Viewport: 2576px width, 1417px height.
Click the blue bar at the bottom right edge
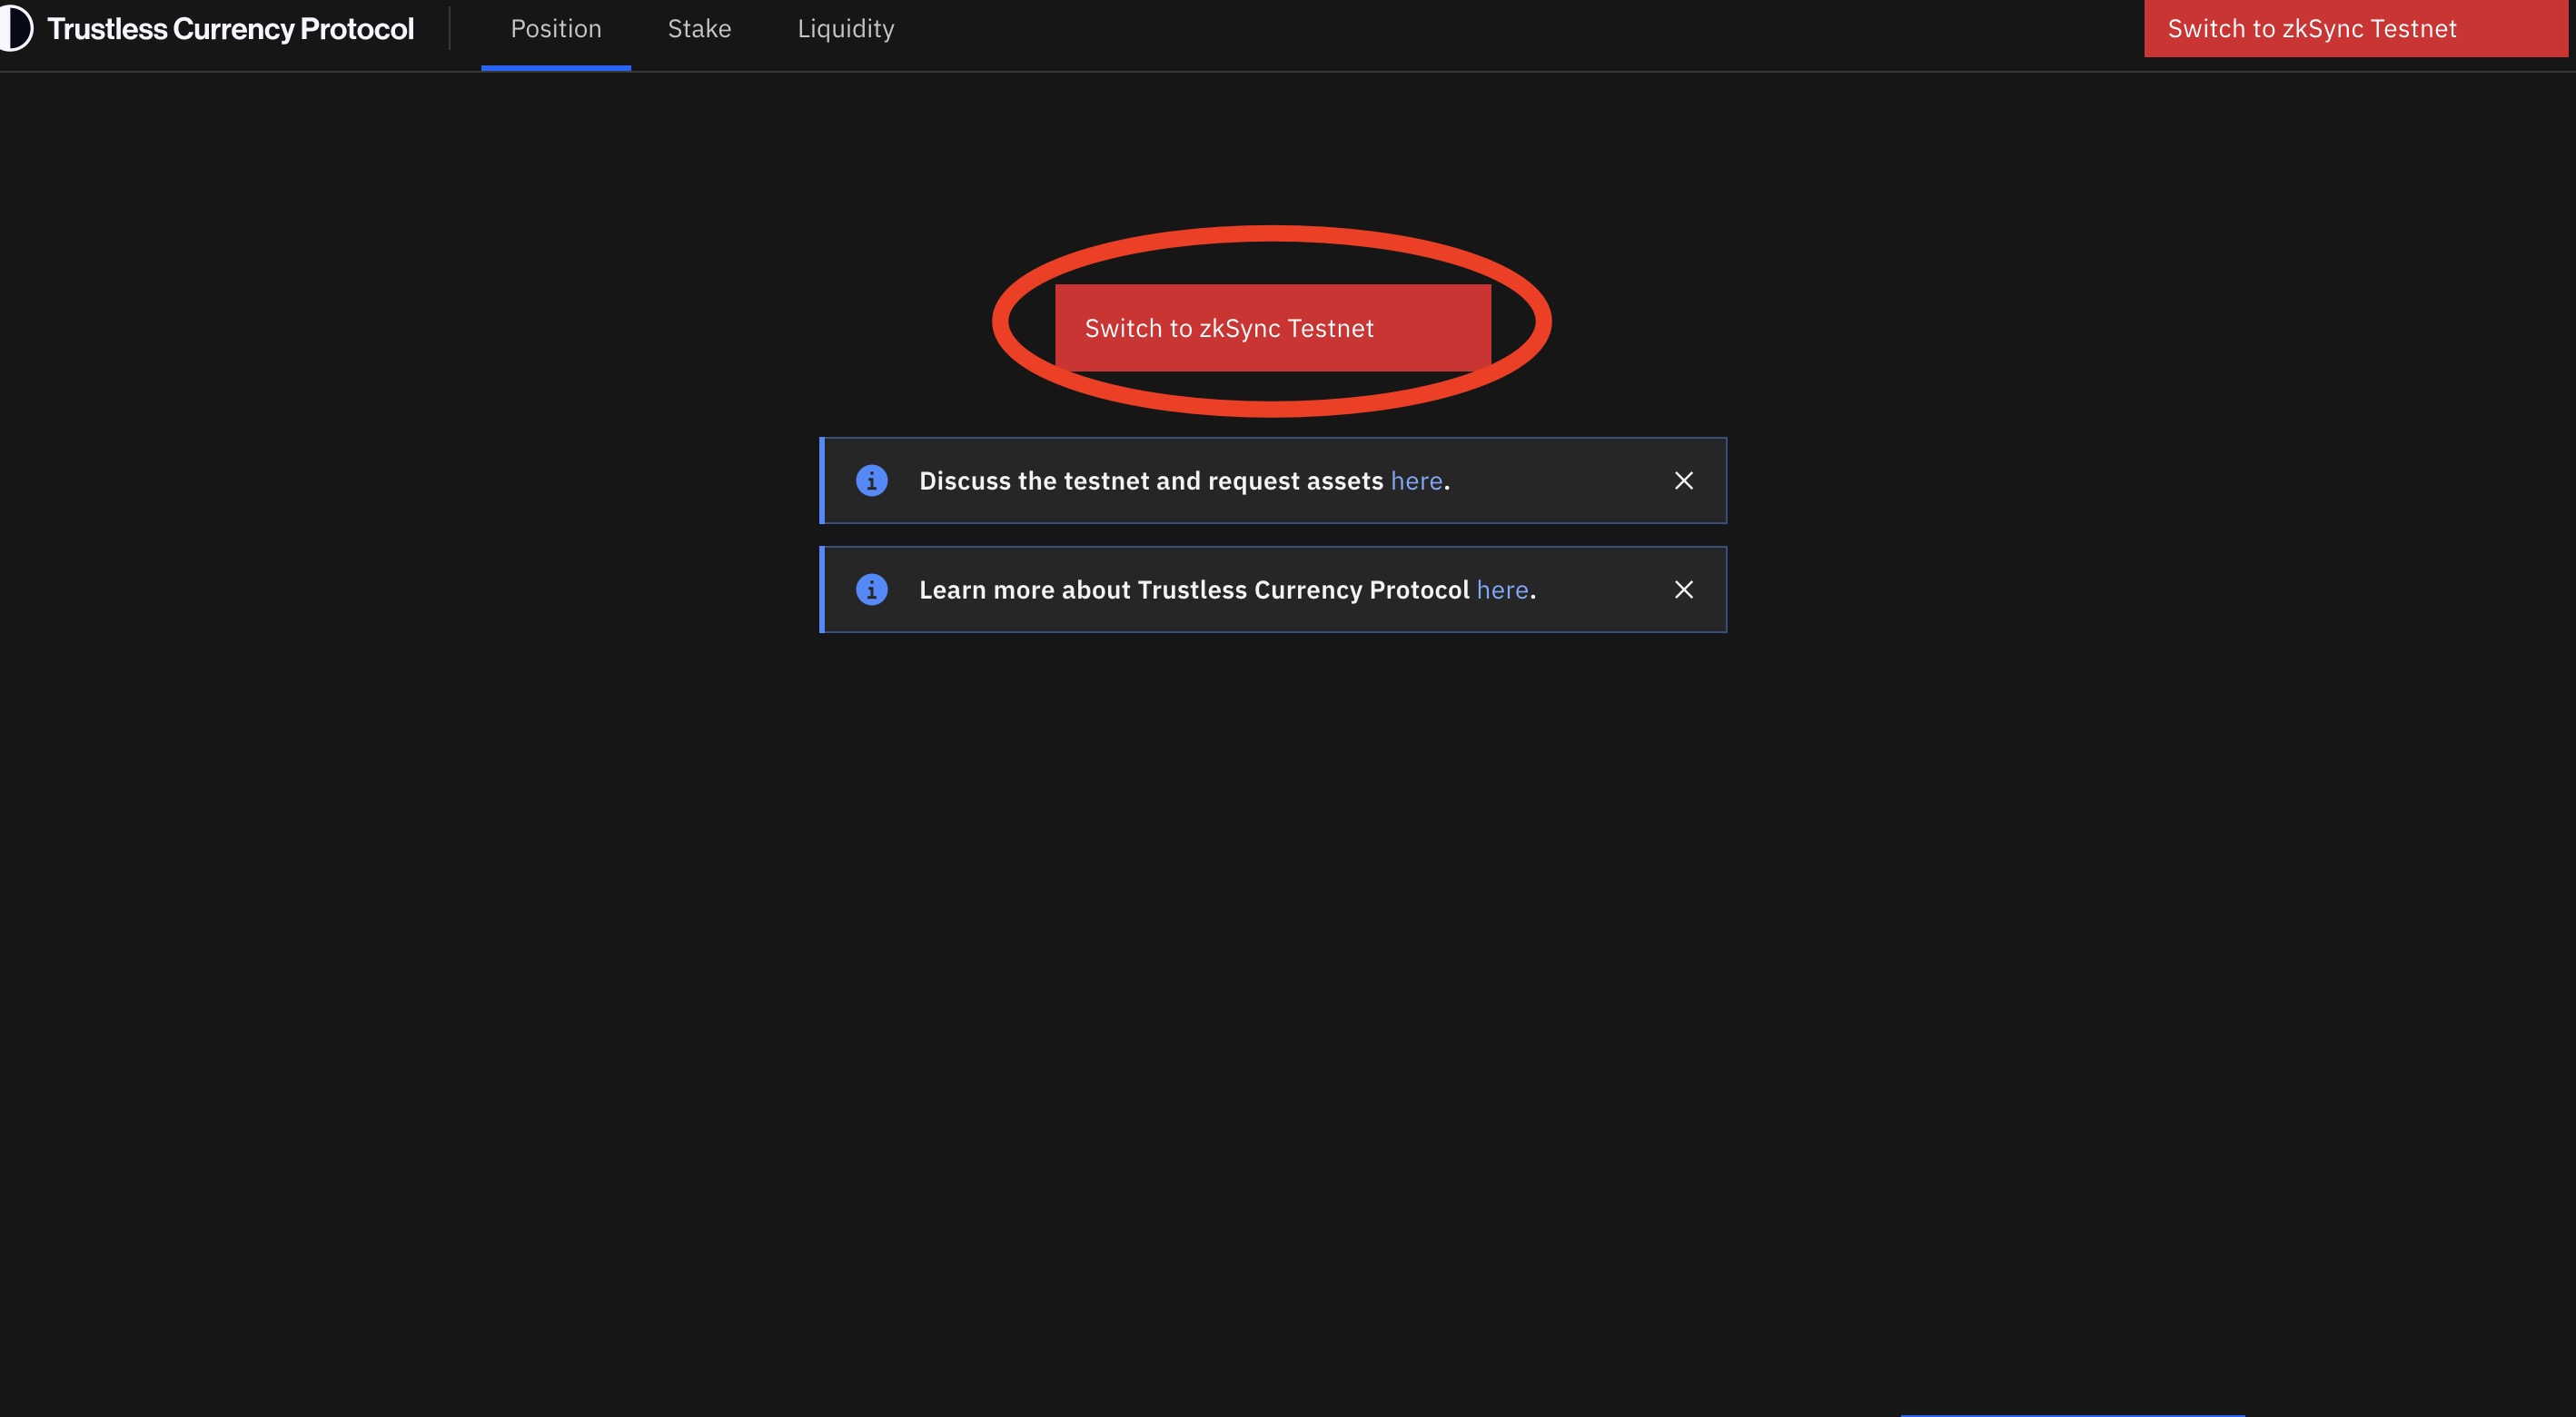point(2072,1414)
